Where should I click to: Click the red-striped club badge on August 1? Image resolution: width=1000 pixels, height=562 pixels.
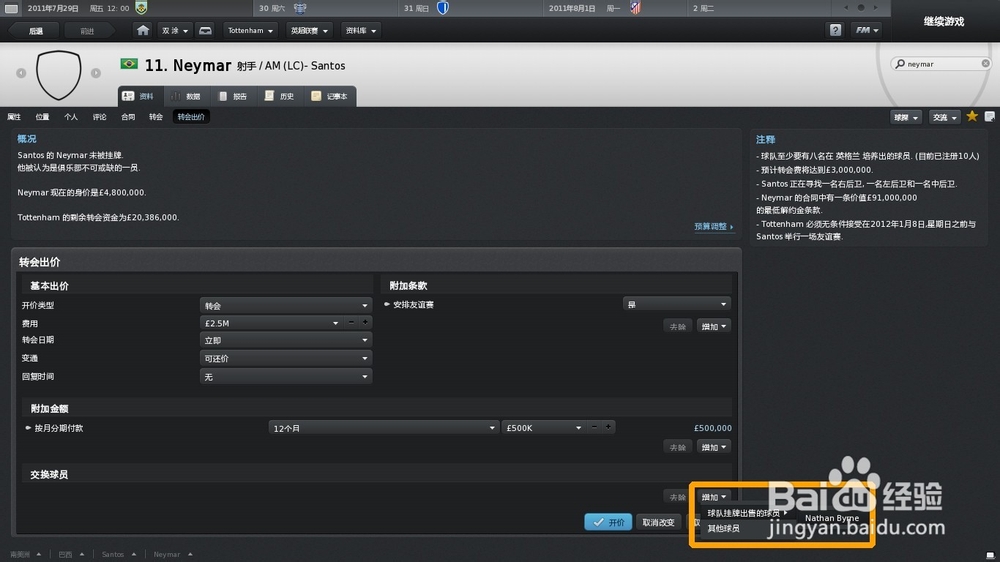pos(635,8)
